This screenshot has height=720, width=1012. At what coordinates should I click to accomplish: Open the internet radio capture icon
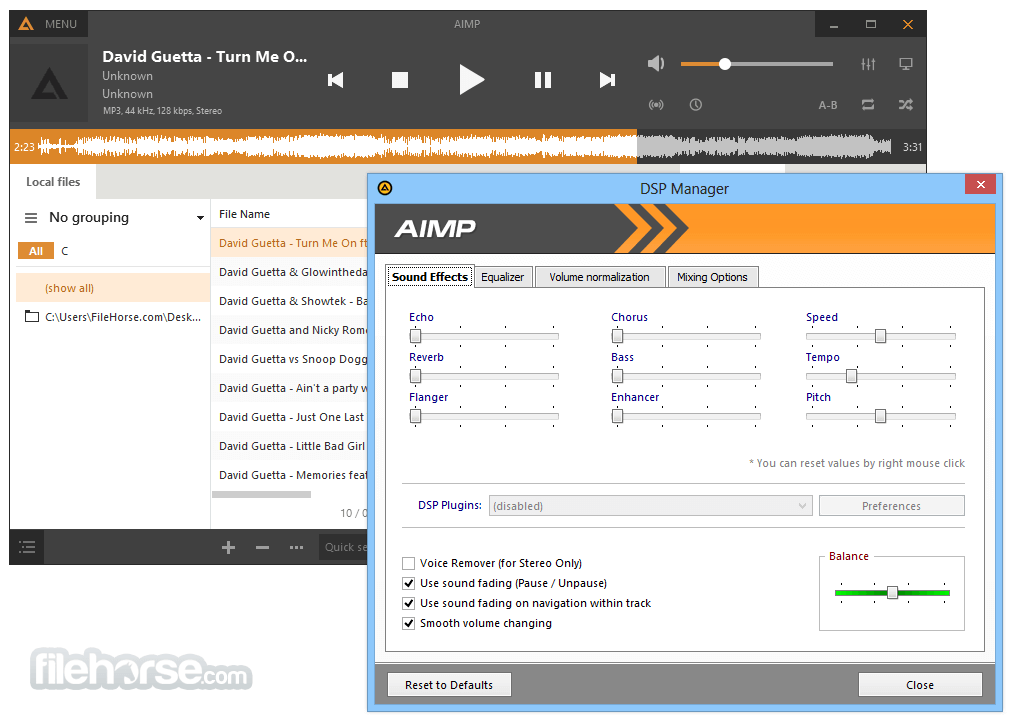click(x=656, y=105)
